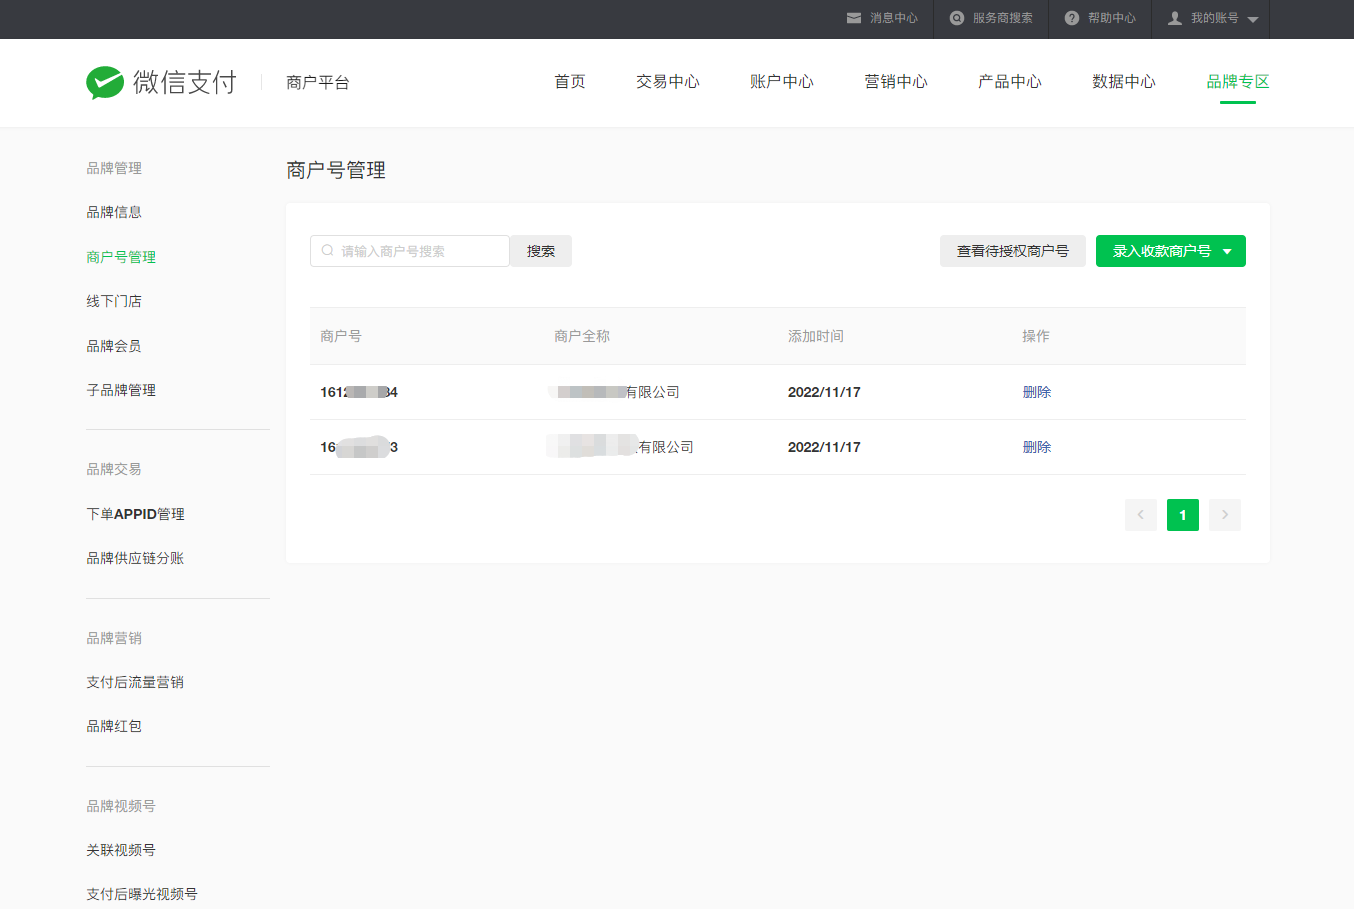Click the 搜索 button
Image resolution: width=1354 pixels, height=909 pixels.
[541, 251]
